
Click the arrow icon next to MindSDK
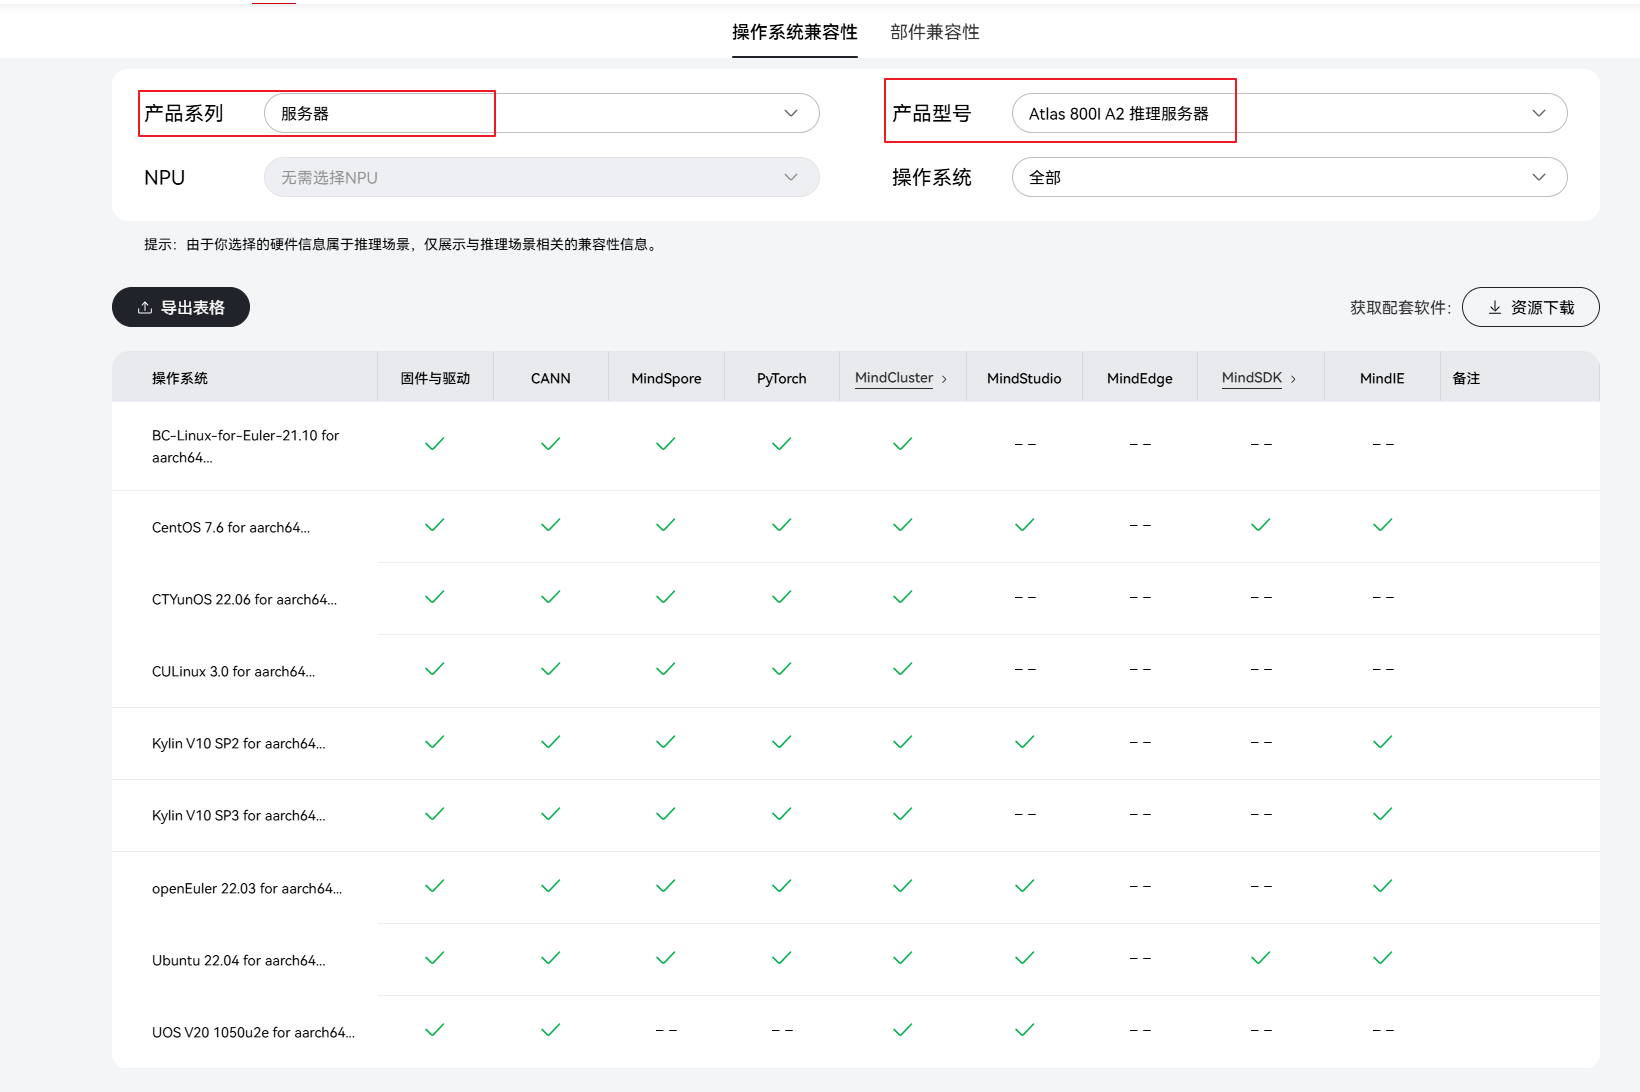1293,379
